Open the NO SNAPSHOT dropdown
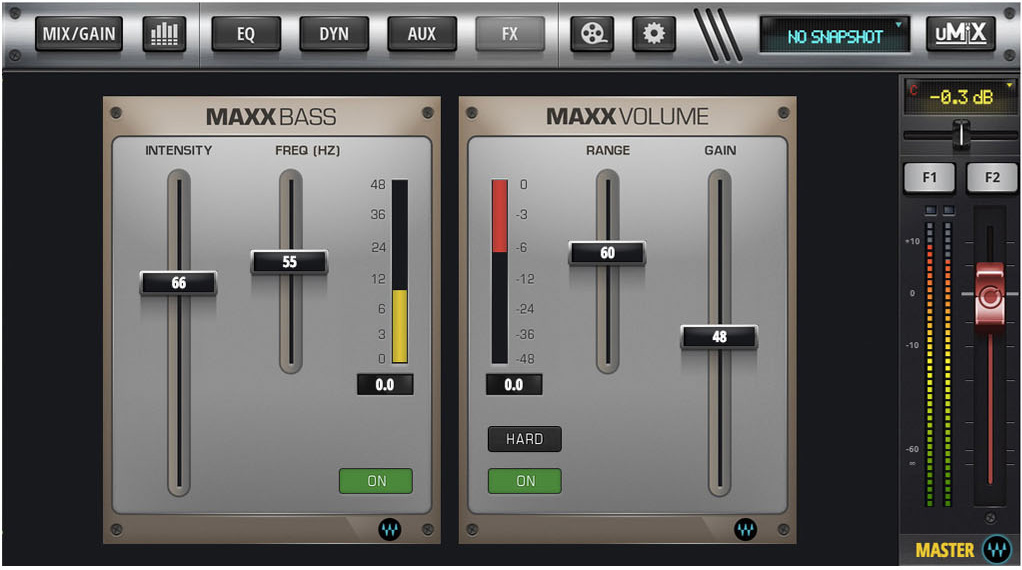The image size is (1022, 570). click(x=835, y=36)
